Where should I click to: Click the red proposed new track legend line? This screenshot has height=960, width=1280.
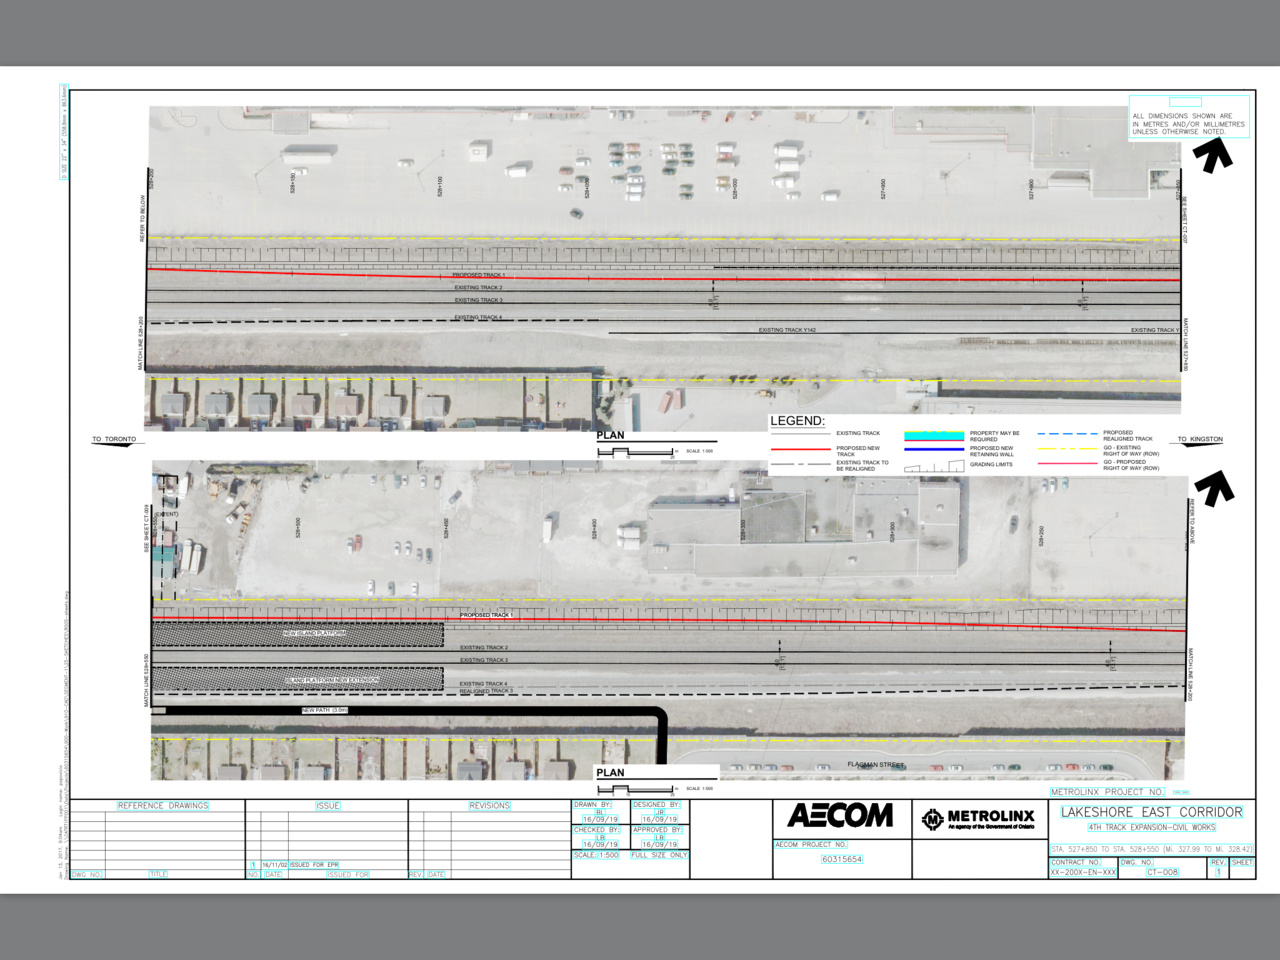tap(801, 450)
